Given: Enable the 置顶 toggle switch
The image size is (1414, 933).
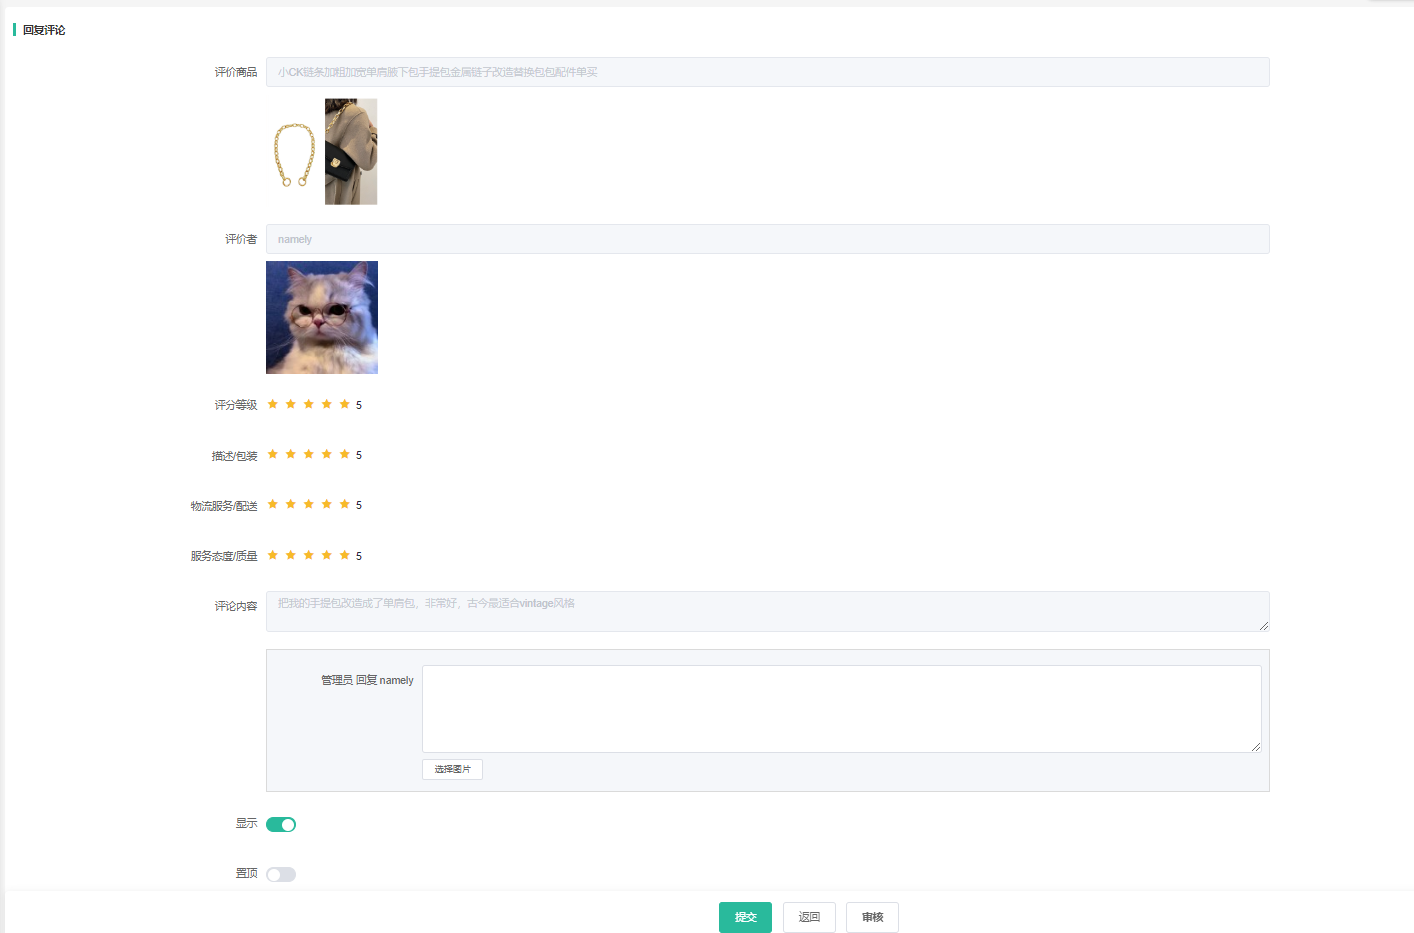Looking at the screenshot, I should click(x=281, y=874).
